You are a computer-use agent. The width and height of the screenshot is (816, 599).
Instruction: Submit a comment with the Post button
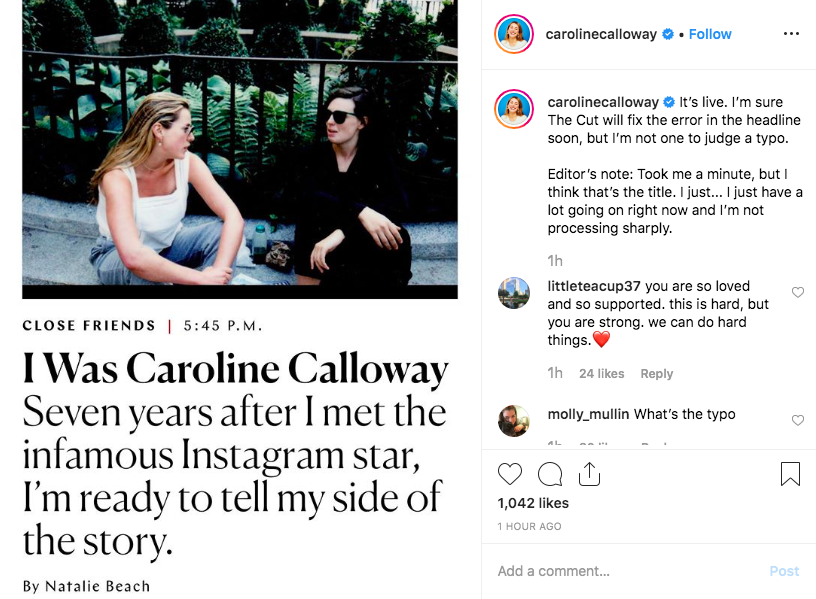784,570
